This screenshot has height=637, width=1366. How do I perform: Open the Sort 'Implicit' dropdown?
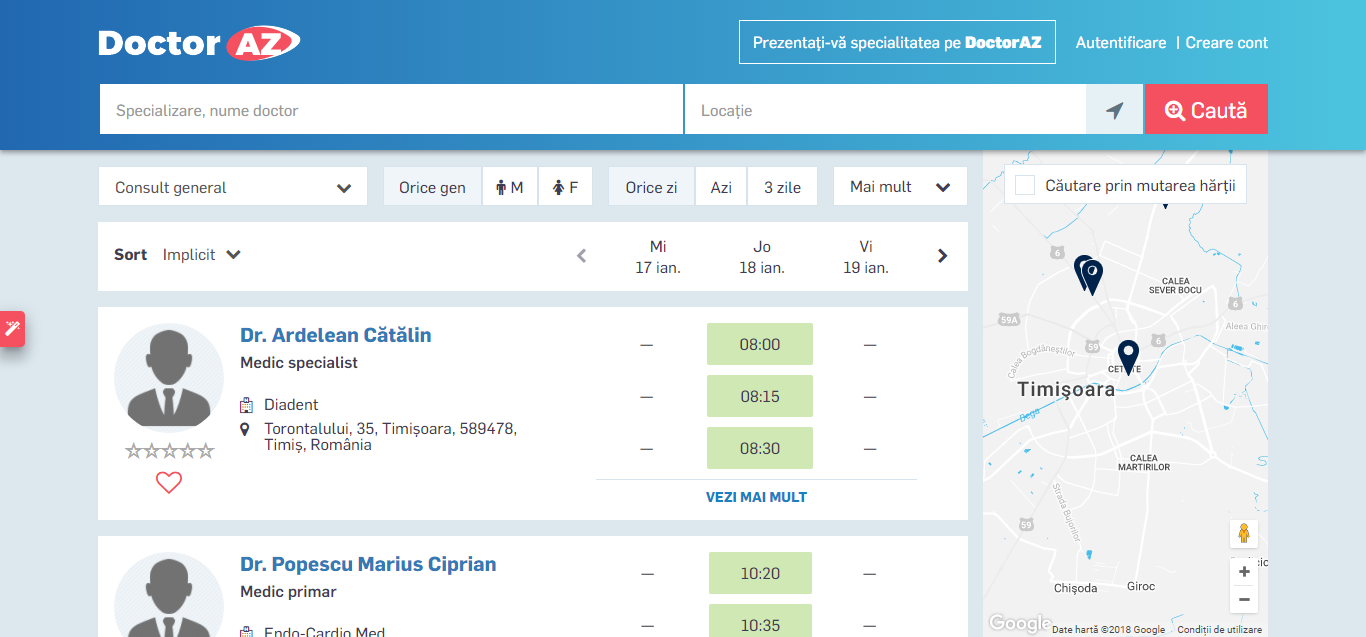[x=202, y=255]
